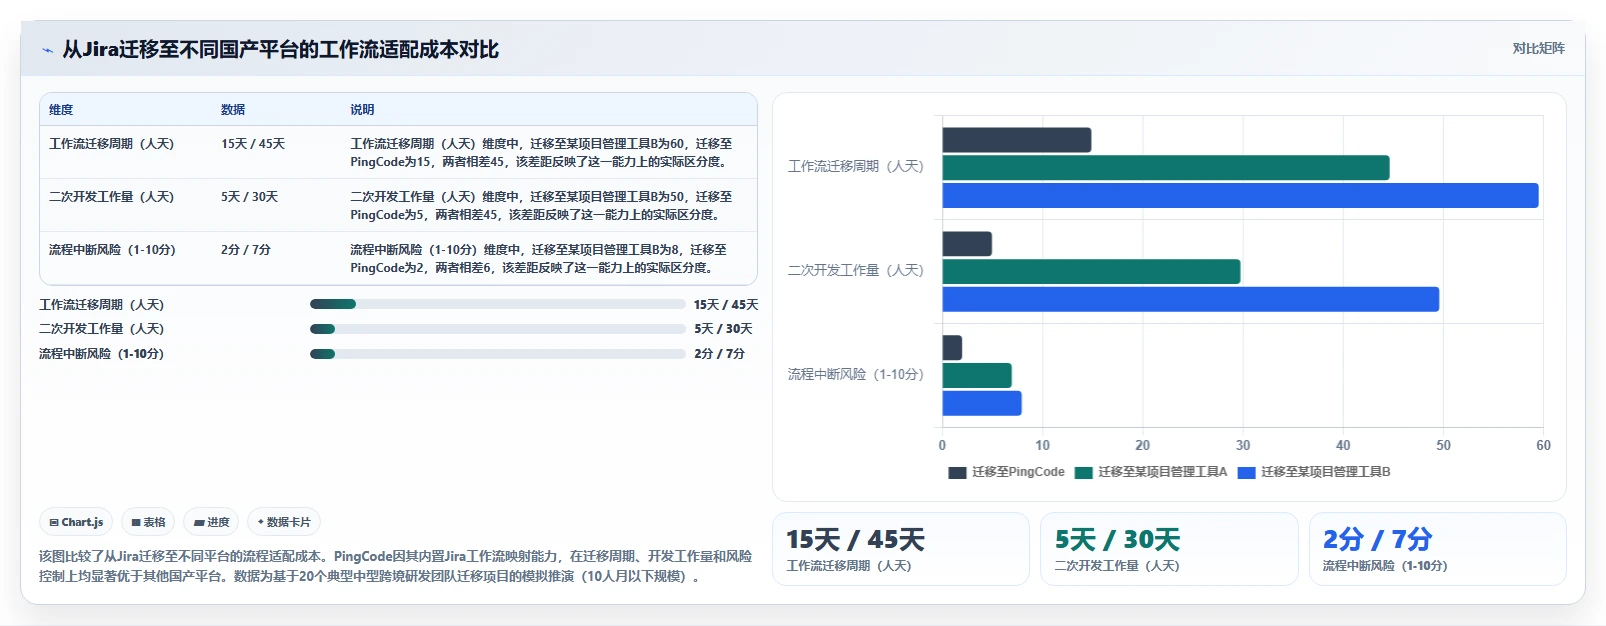Click the 数据 column header
Image resolution: width=1606 pixels, height=626 pixels.
click(233, 110)
